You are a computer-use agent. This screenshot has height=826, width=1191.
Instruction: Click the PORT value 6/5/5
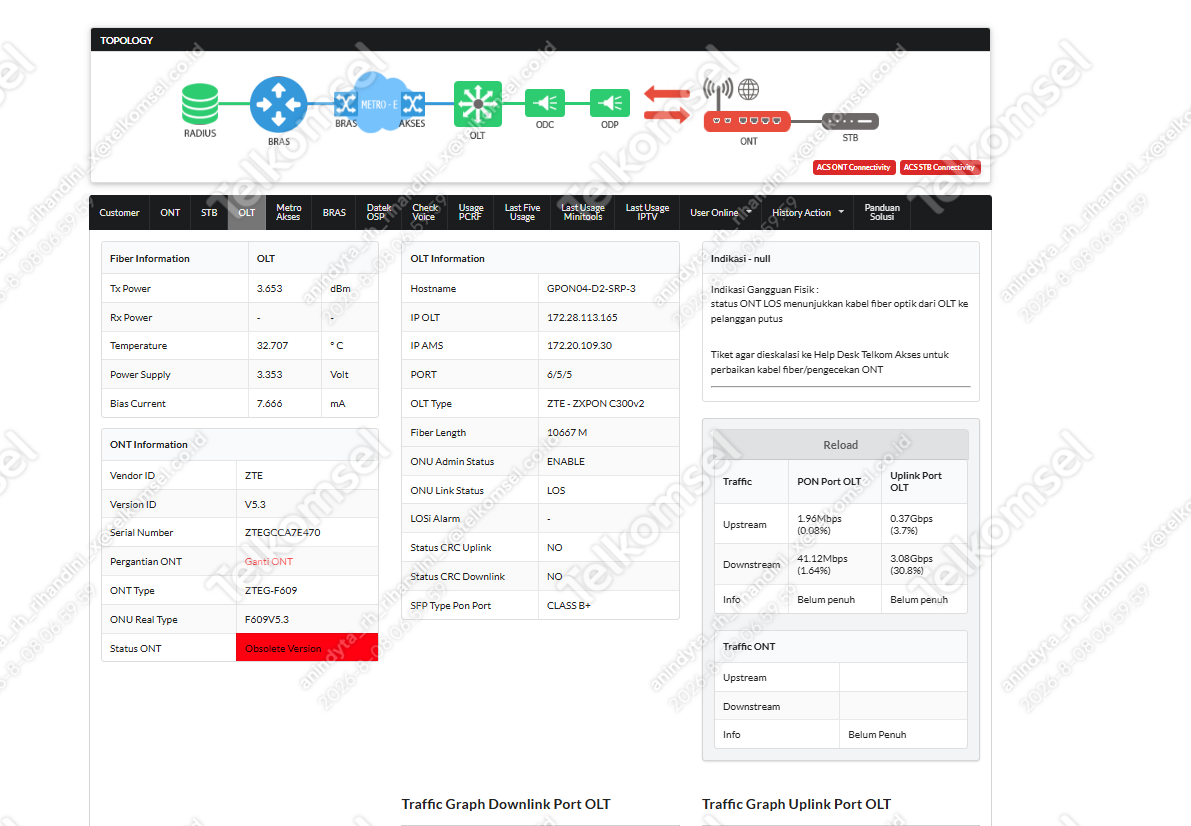(559, 375)
